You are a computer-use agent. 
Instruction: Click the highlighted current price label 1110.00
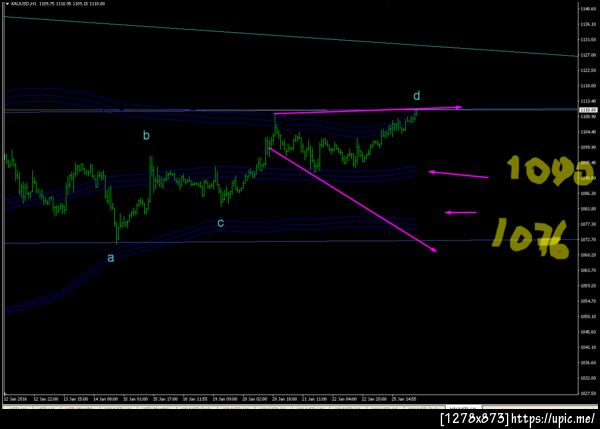588,110
